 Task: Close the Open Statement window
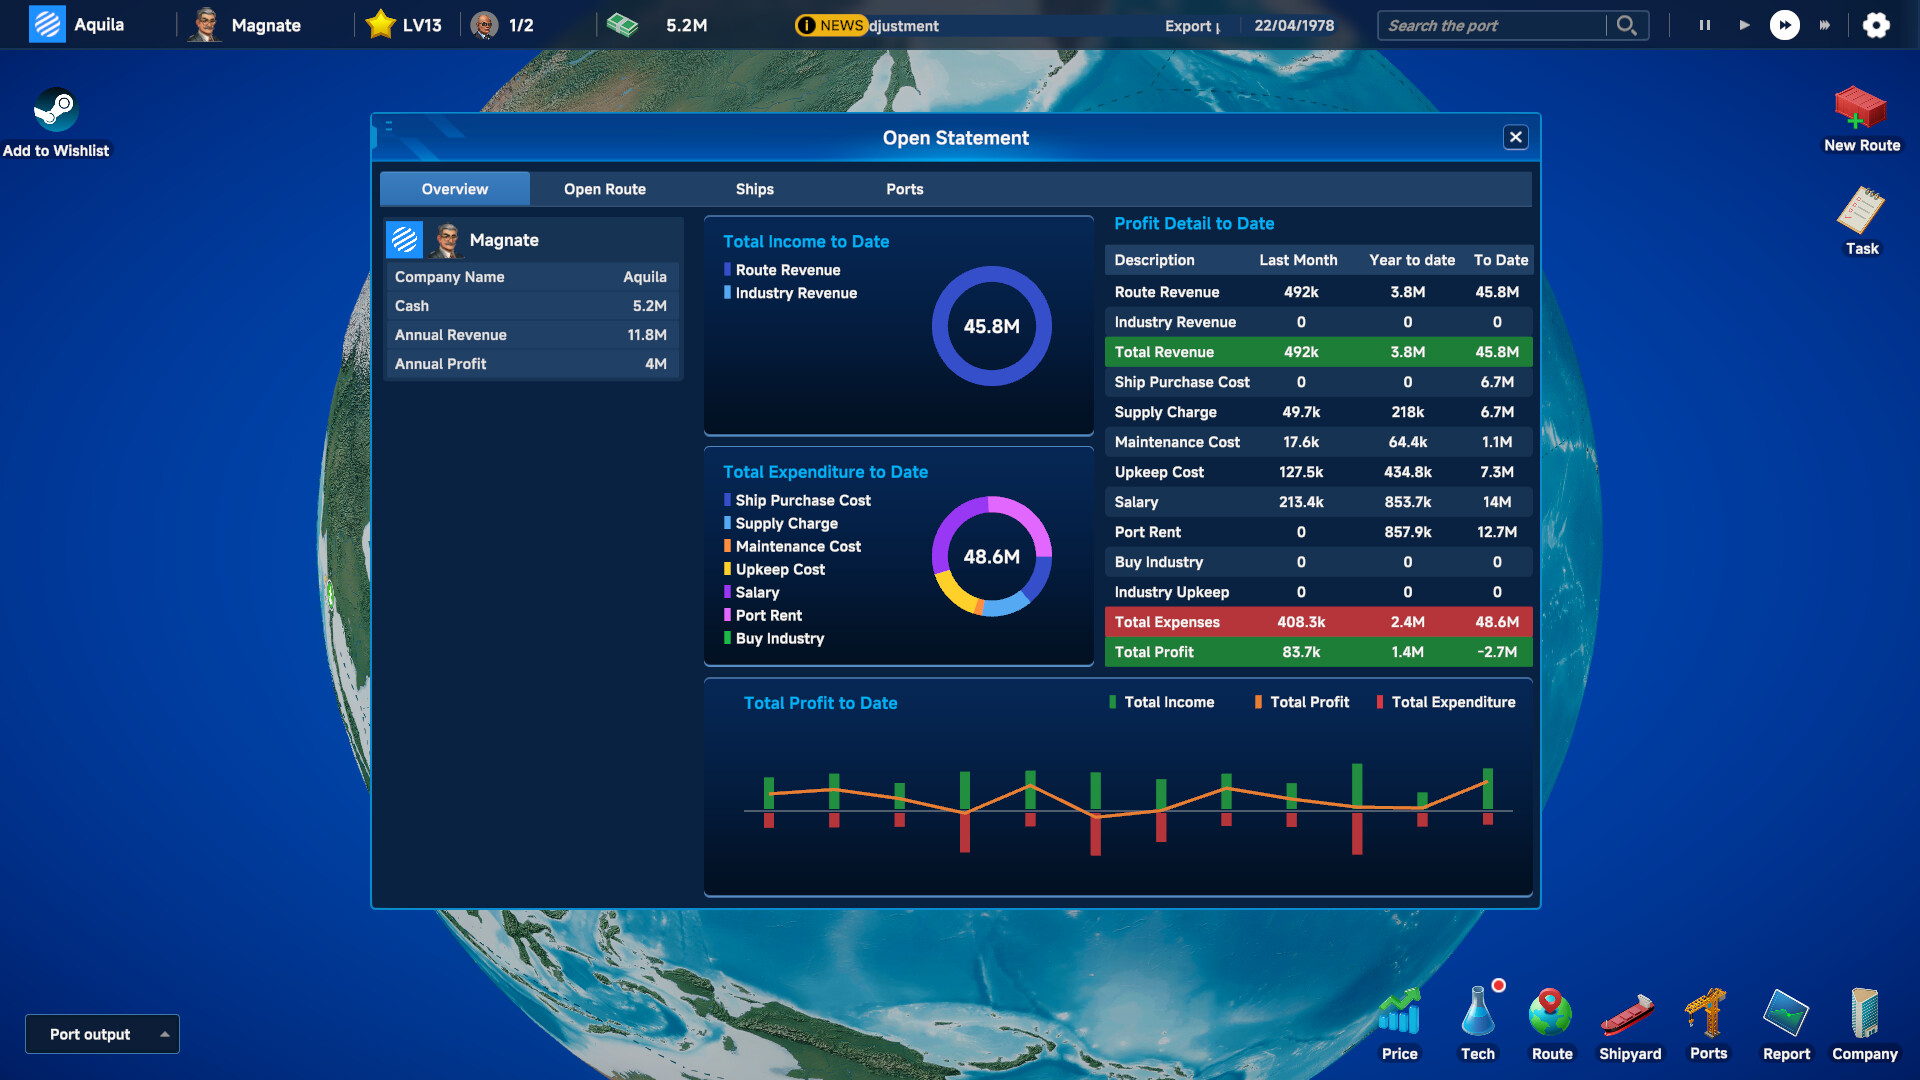click(1515, 138)
